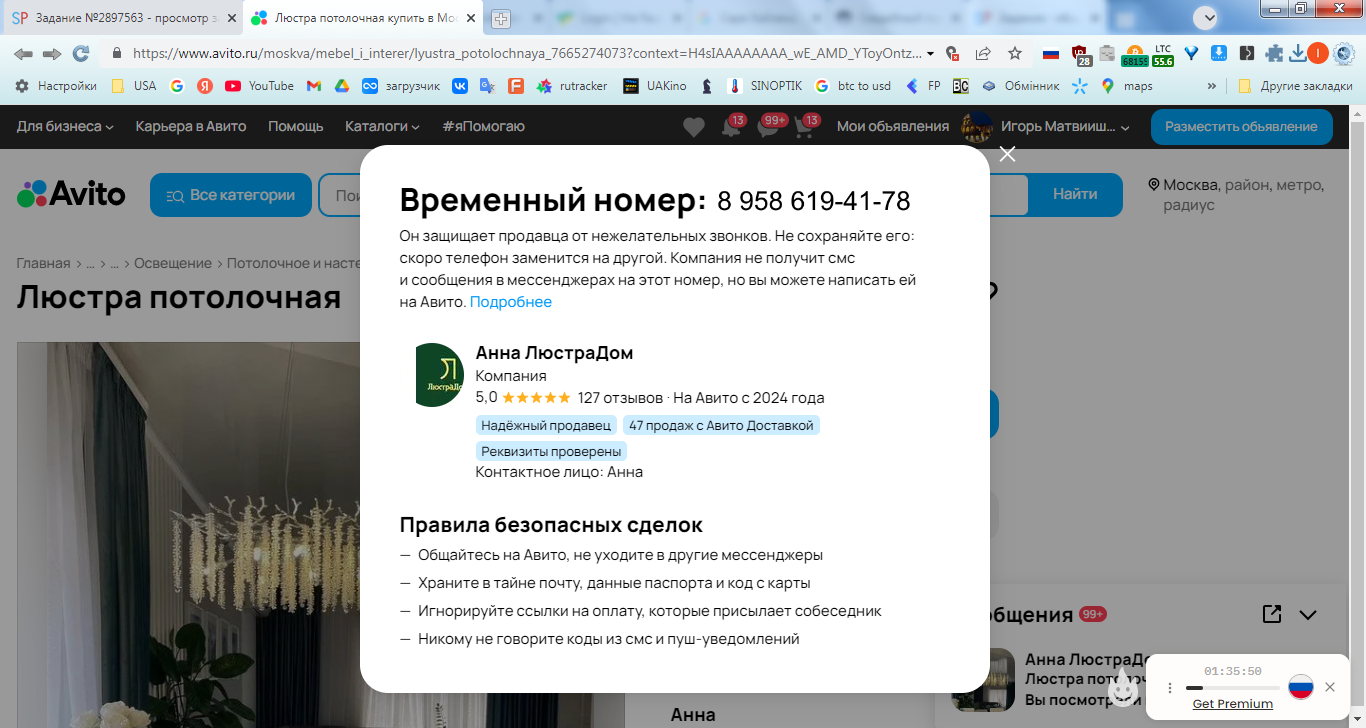Open the rutracker bookmark
1366x728 pixels.
(x=572, y=86)
